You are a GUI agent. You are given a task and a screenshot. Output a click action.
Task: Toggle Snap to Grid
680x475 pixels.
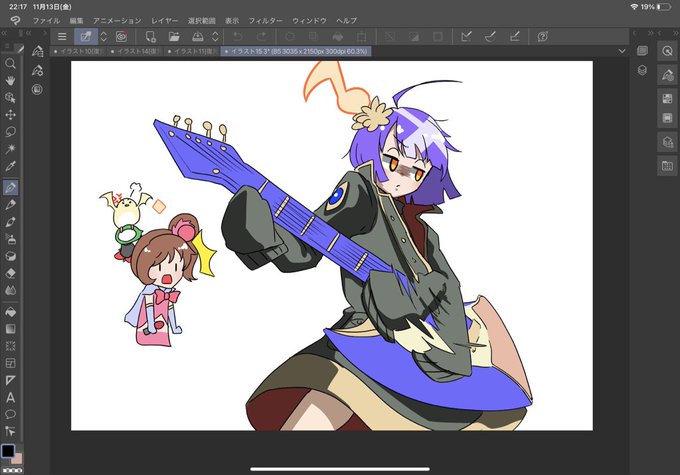tap(515, 36)
